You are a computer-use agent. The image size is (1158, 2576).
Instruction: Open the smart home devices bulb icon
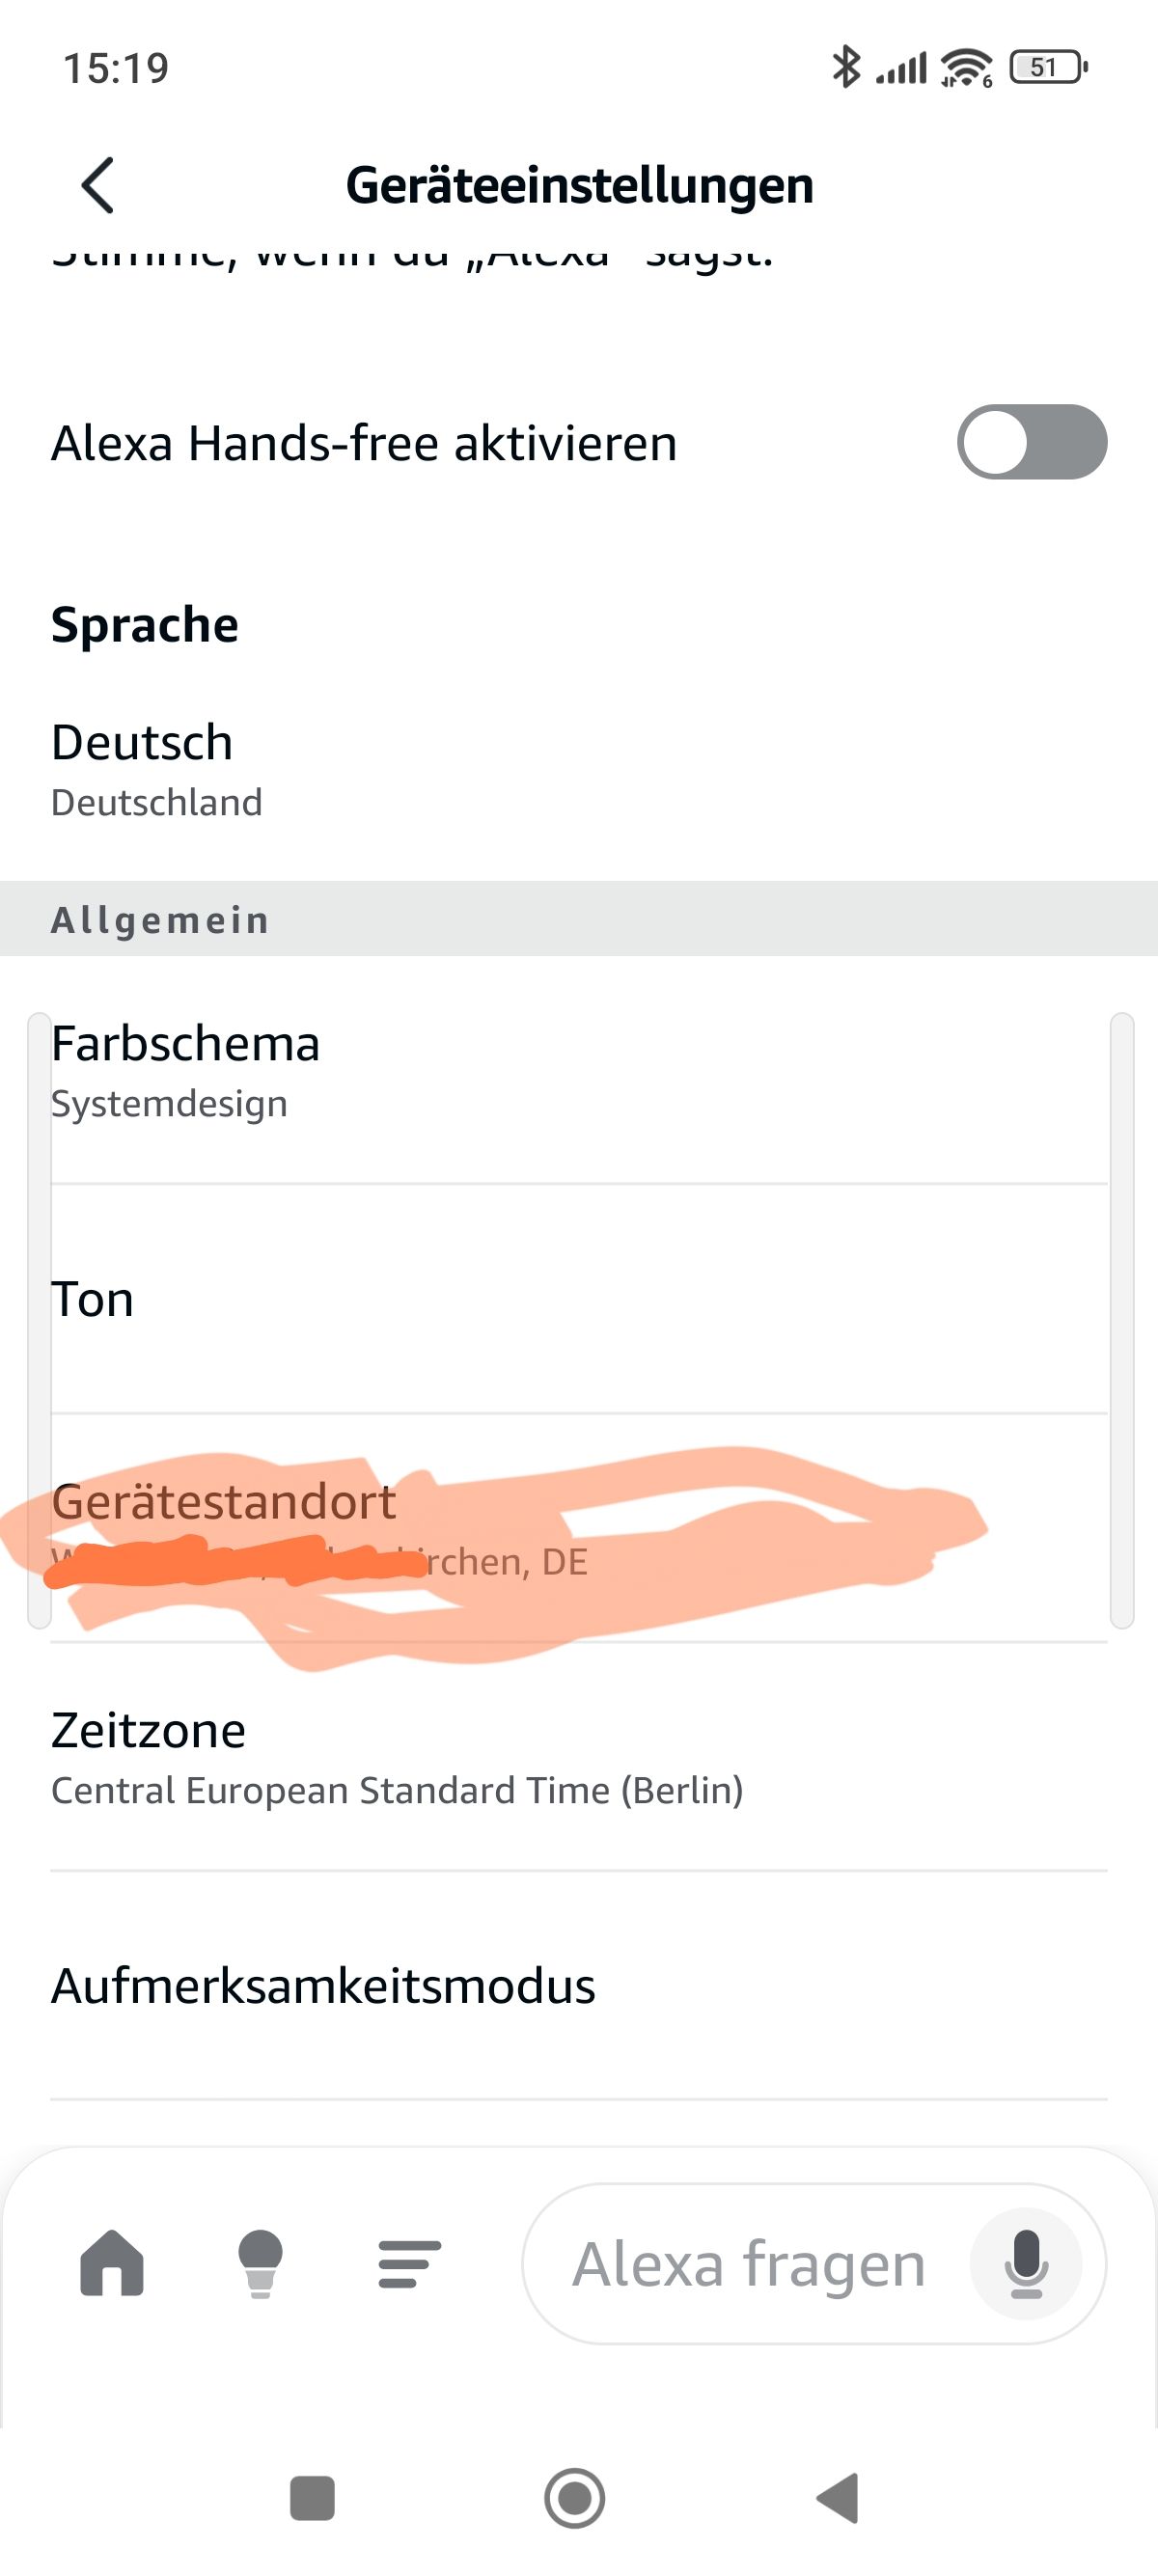pyautogui.click(x=260, y=2264)
